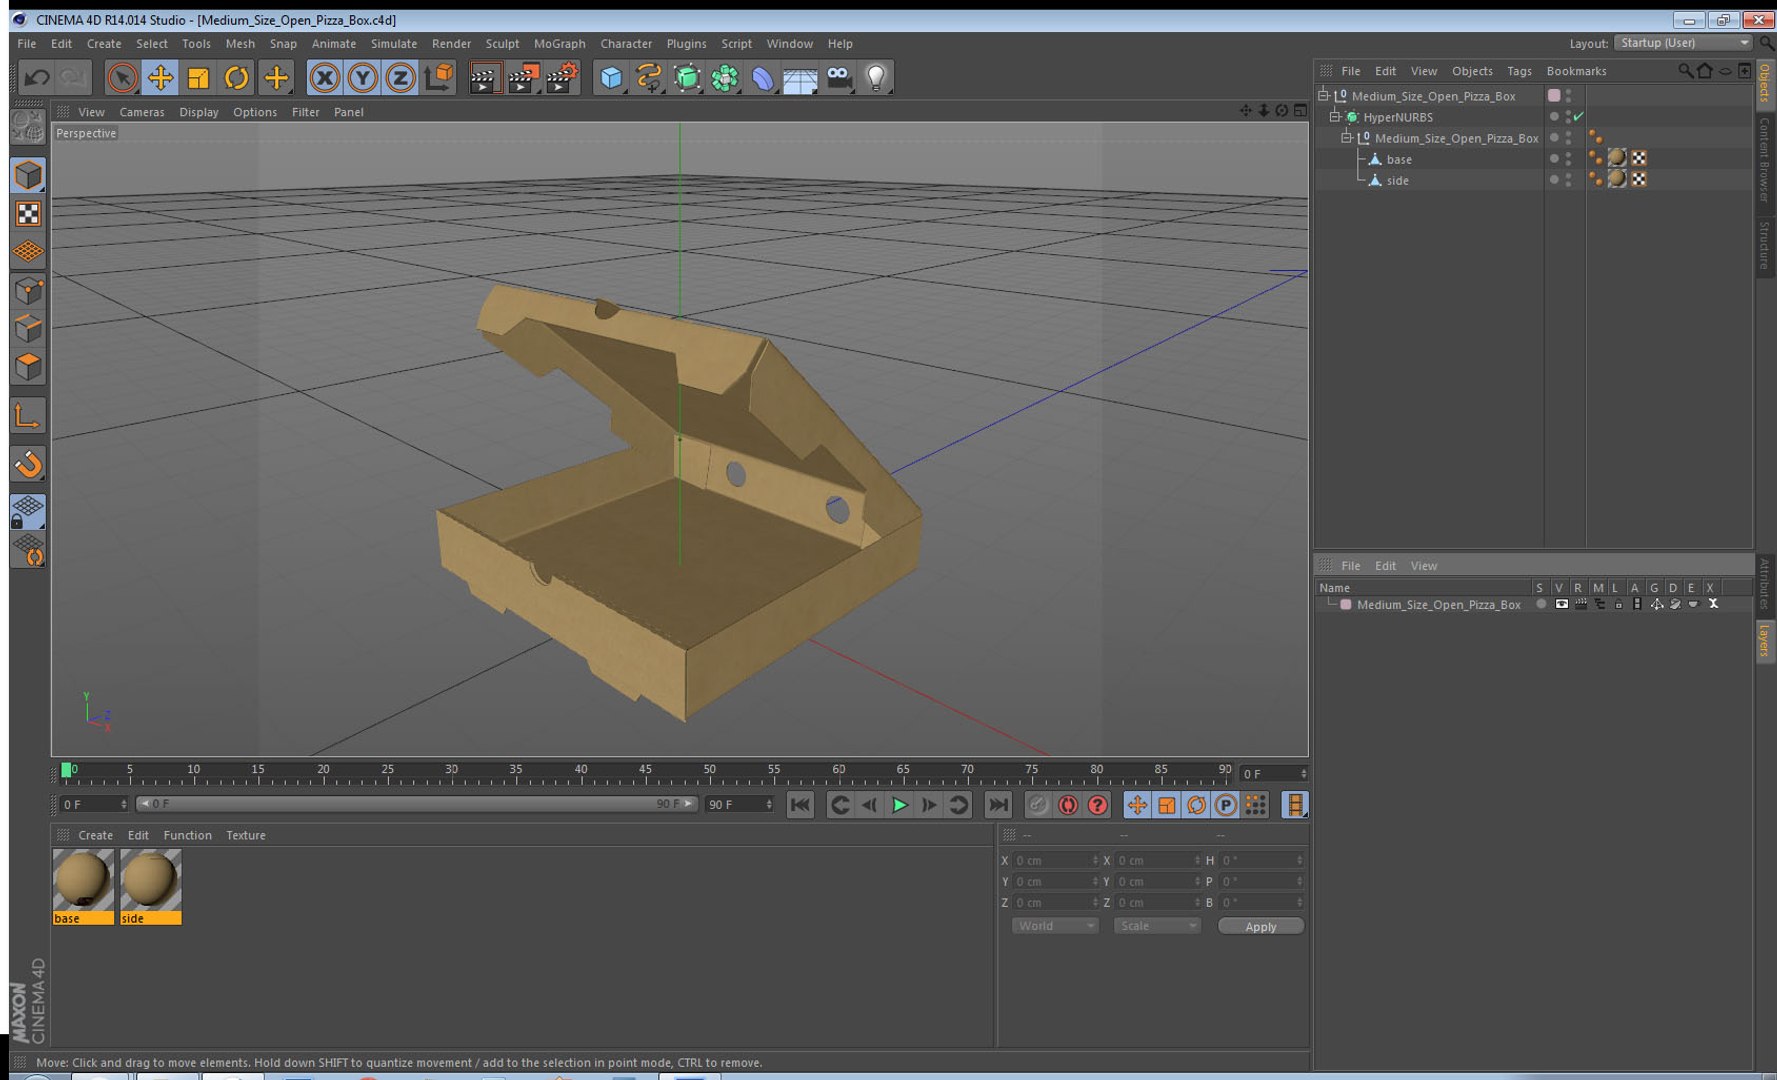Toggle Autokeying button
The height and width of the screenshot is (1080, 1777).
(1068, 805)
